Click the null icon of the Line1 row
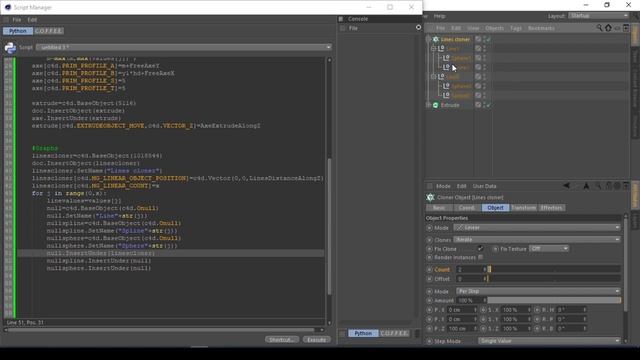The width and height of the screenshot is (640, 360). [441, 49]
